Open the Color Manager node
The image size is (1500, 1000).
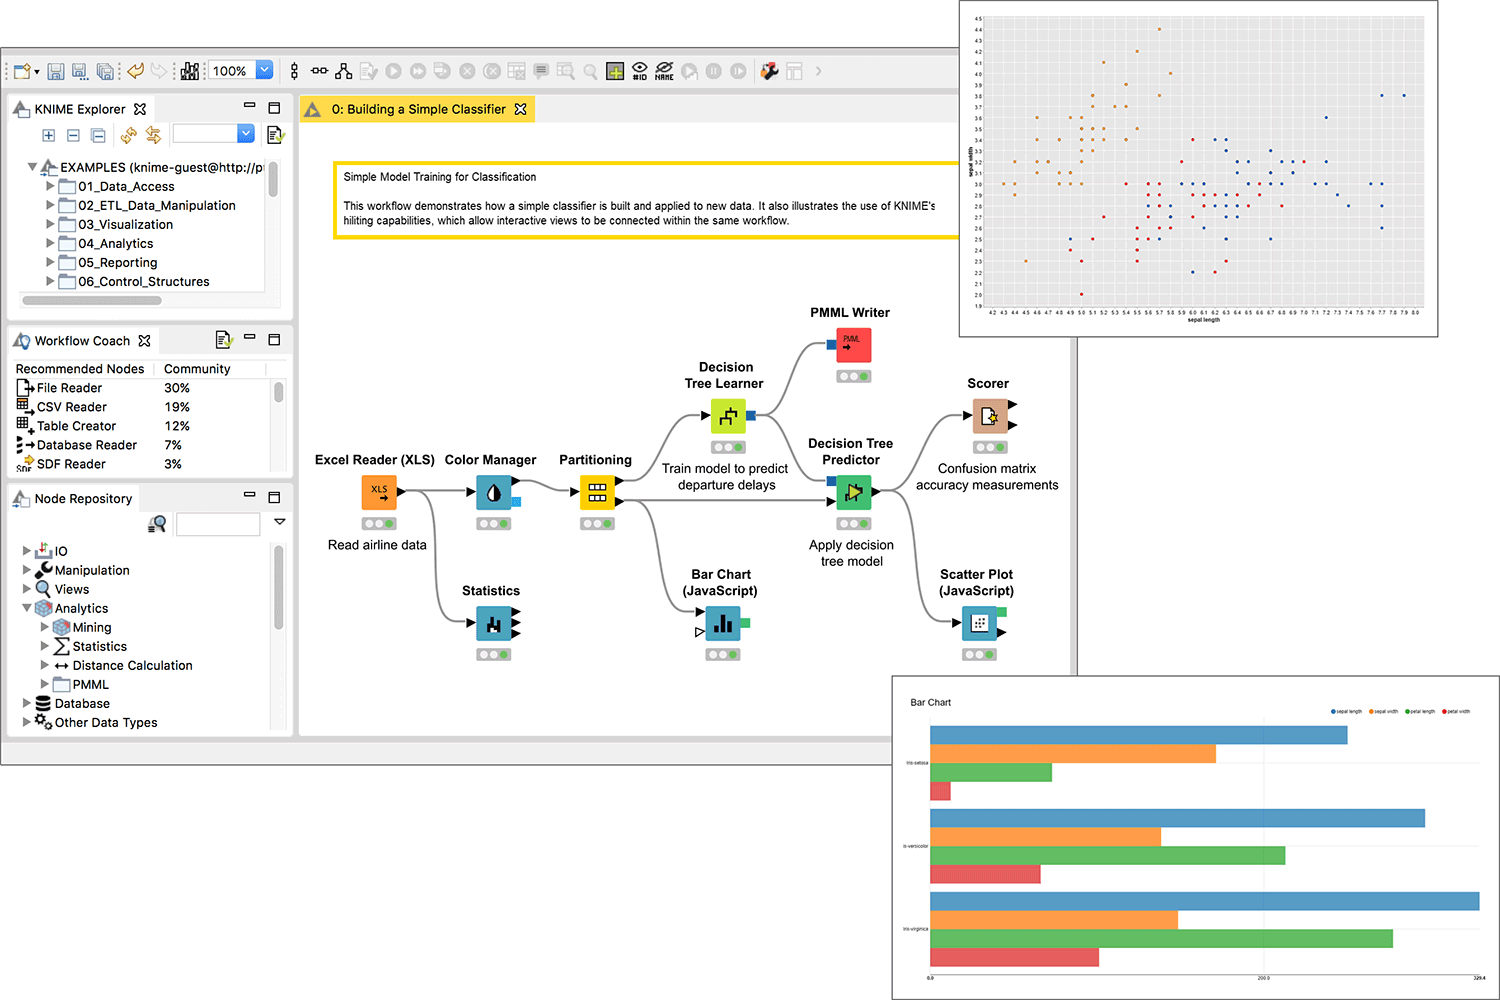pos(492,492)
